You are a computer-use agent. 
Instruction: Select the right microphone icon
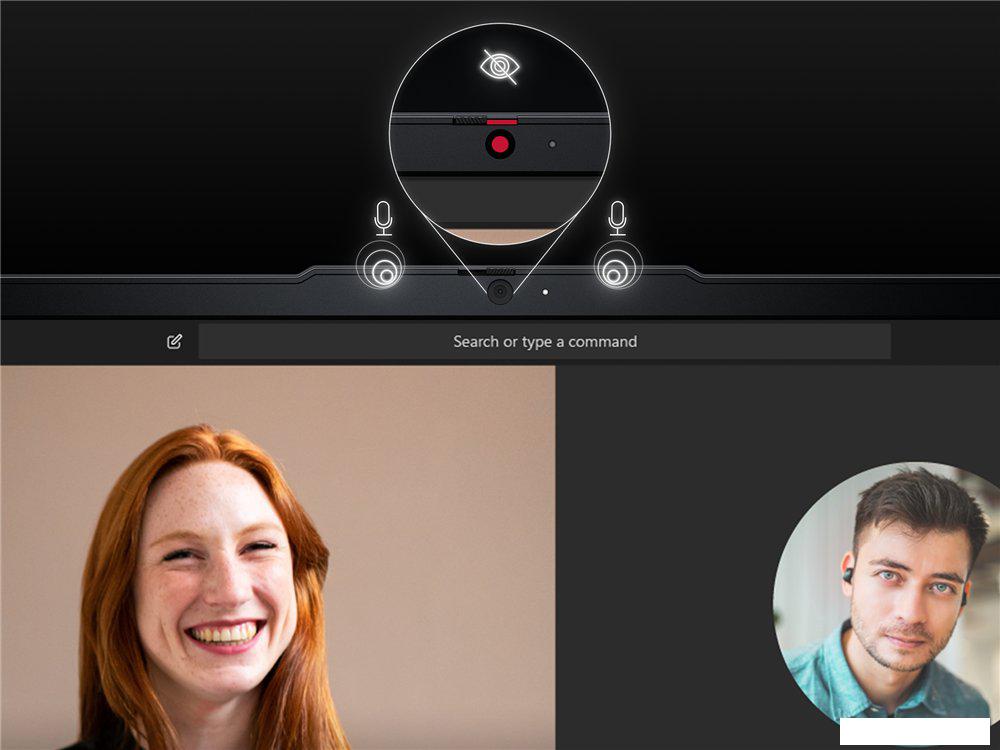(618, 218)
